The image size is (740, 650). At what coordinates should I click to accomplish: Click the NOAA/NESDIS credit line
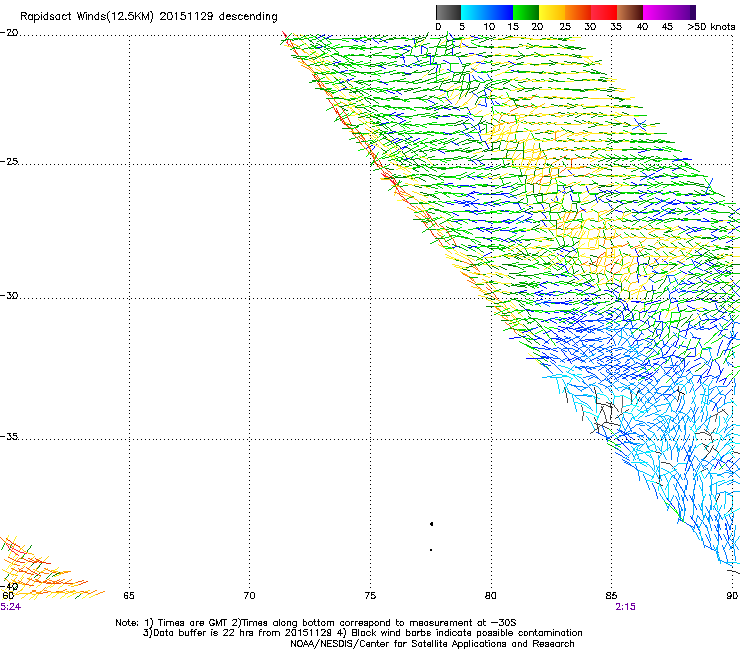point(432,644)
